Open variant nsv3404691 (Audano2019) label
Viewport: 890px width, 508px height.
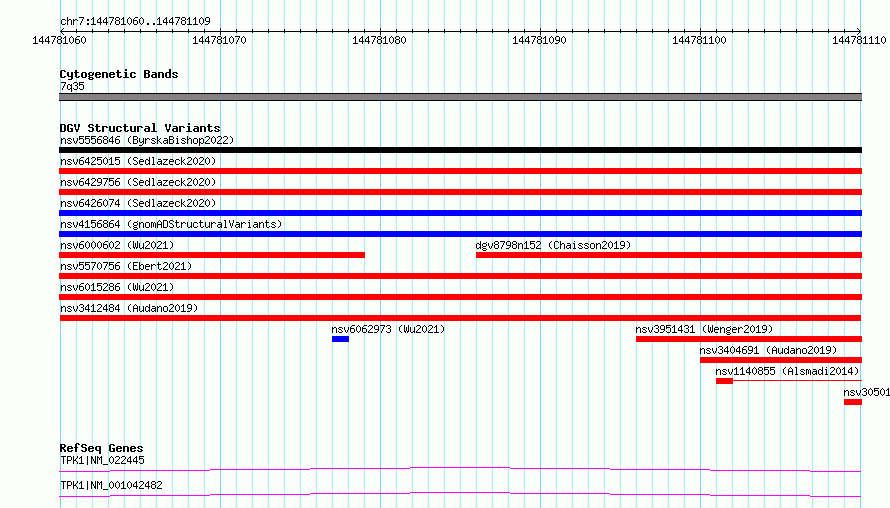click(768, 350)
